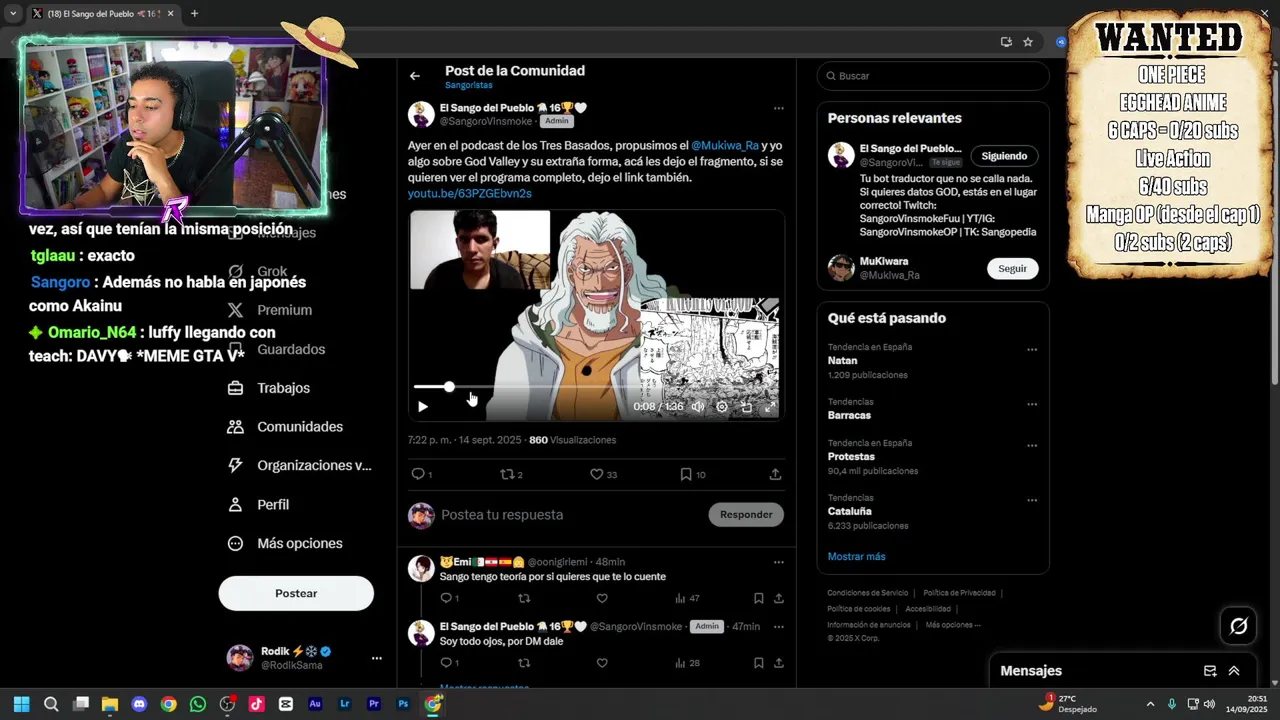
Task: Open Premium in the sidebar
Action: pyautogui.click(x=270, y=310)
